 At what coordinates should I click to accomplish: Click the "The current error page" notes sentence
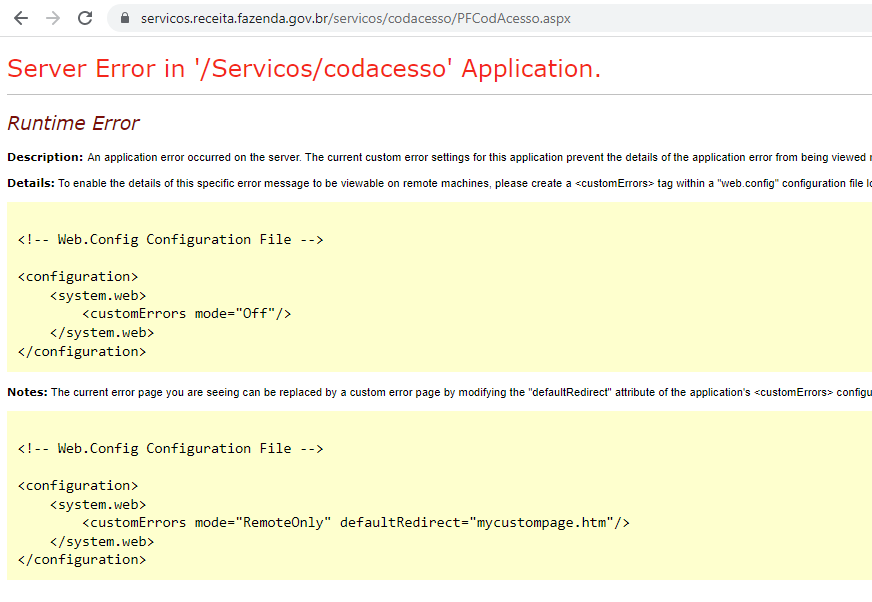[x=460, y=392]
